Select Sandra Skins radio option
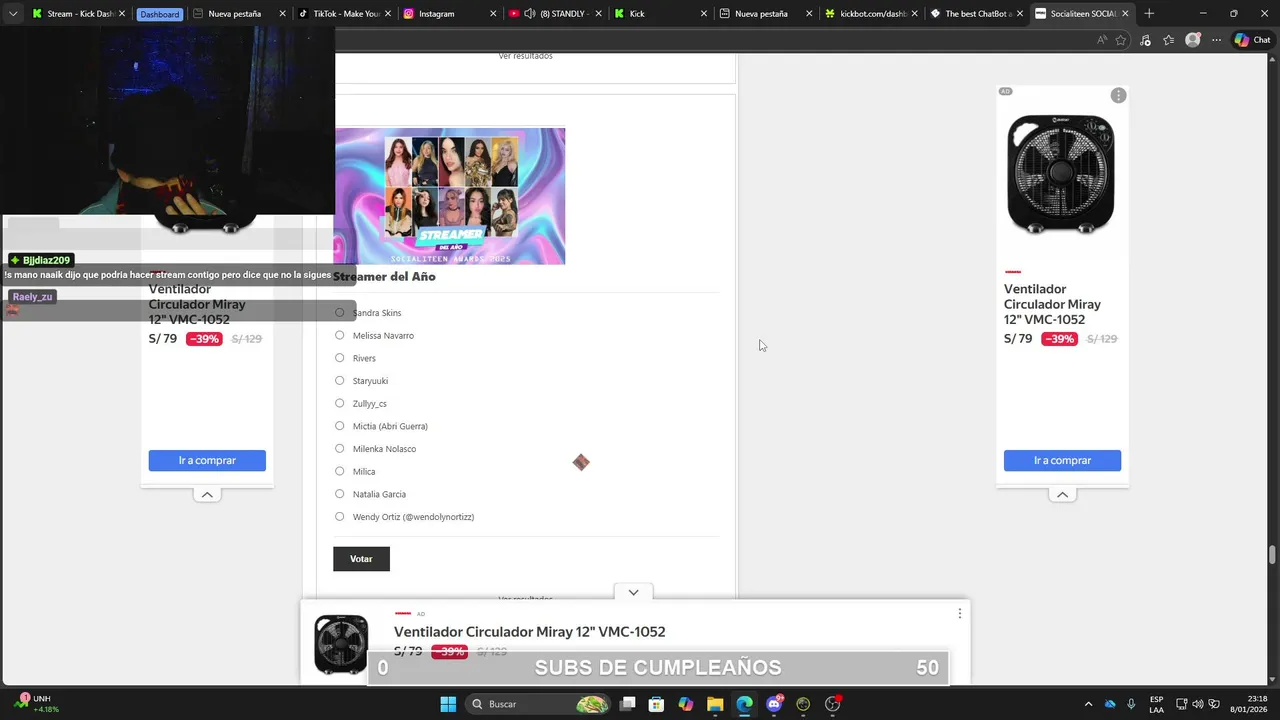1280x720 pixels. 339,313
